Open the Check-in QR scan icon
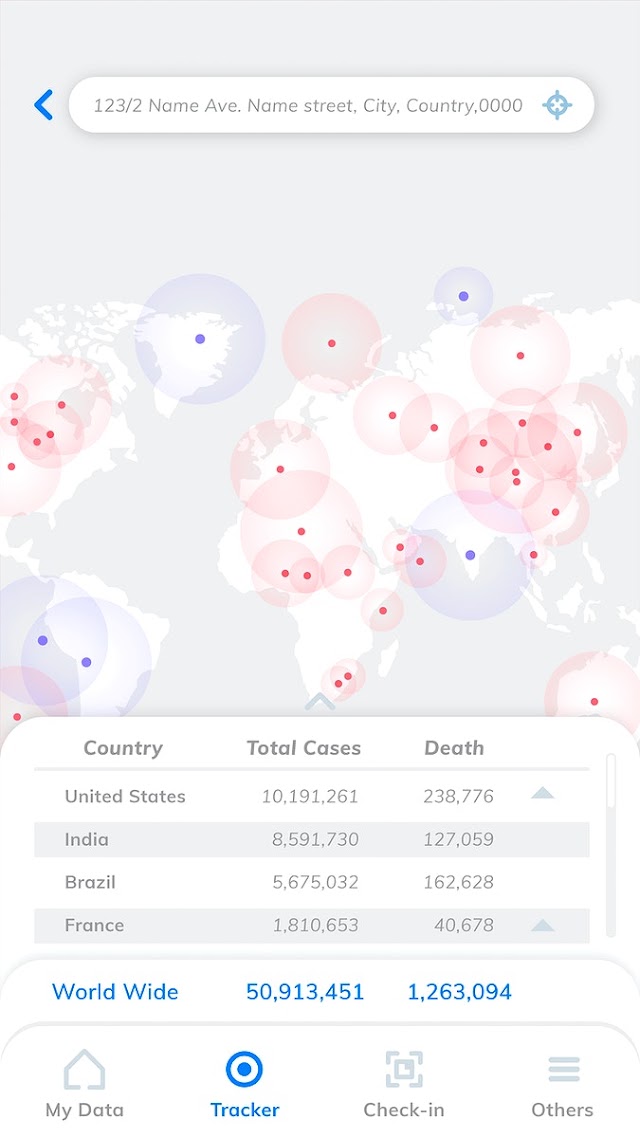This screenshot has height=1138, width=640. (404, 1069)
